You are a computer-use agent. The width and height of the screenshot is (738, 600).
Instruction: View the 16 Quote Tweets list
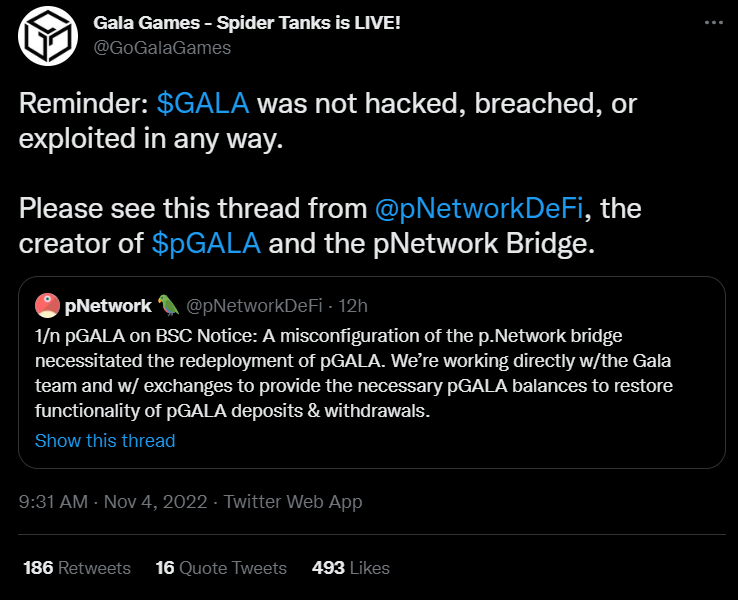point(221,568)
